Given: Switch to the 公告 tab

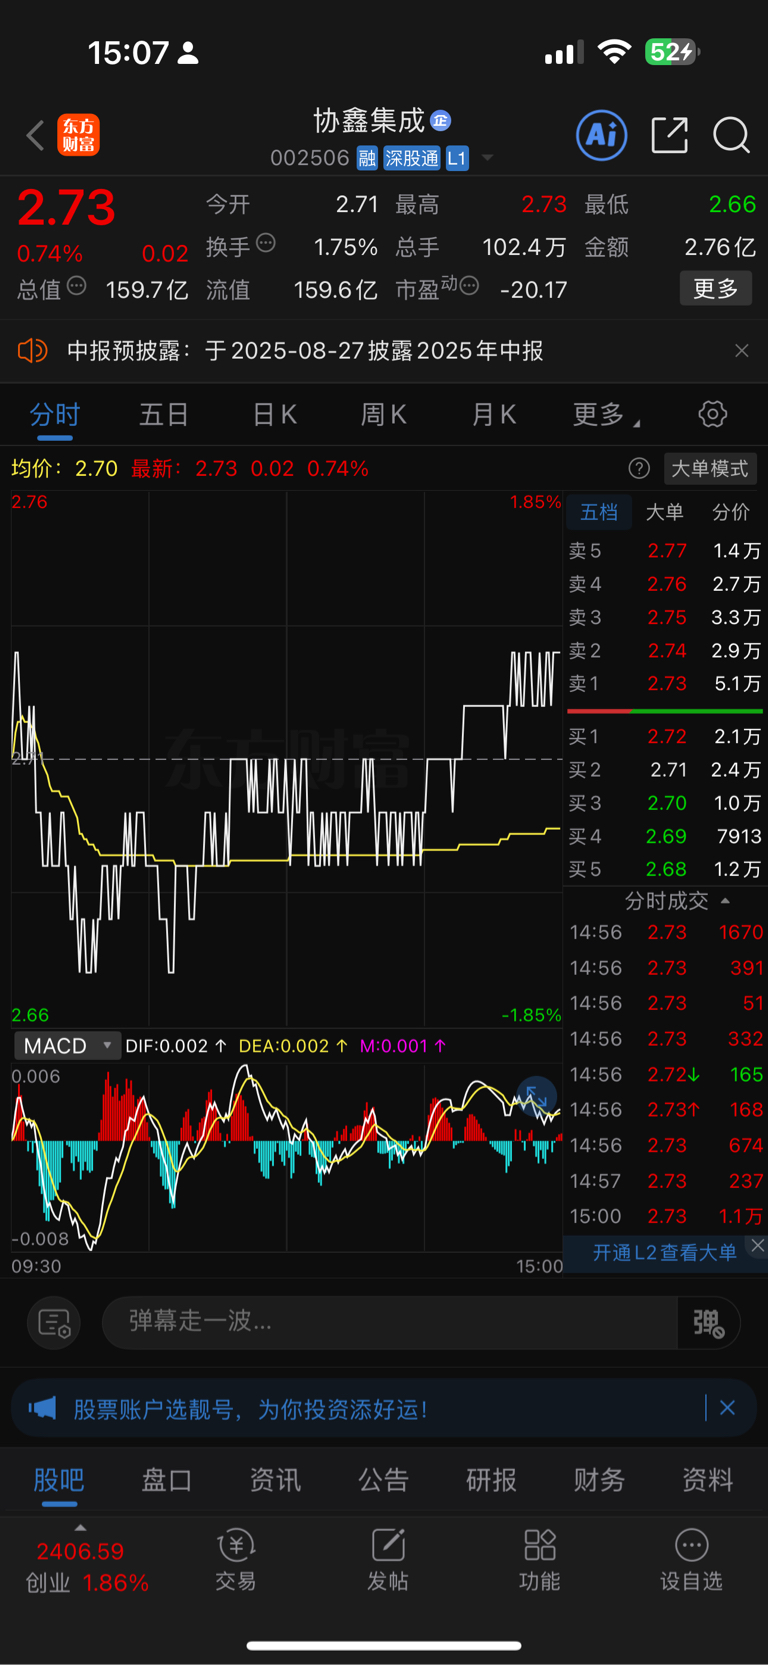Looking at the screenshot, I should tap(383, 1480).
